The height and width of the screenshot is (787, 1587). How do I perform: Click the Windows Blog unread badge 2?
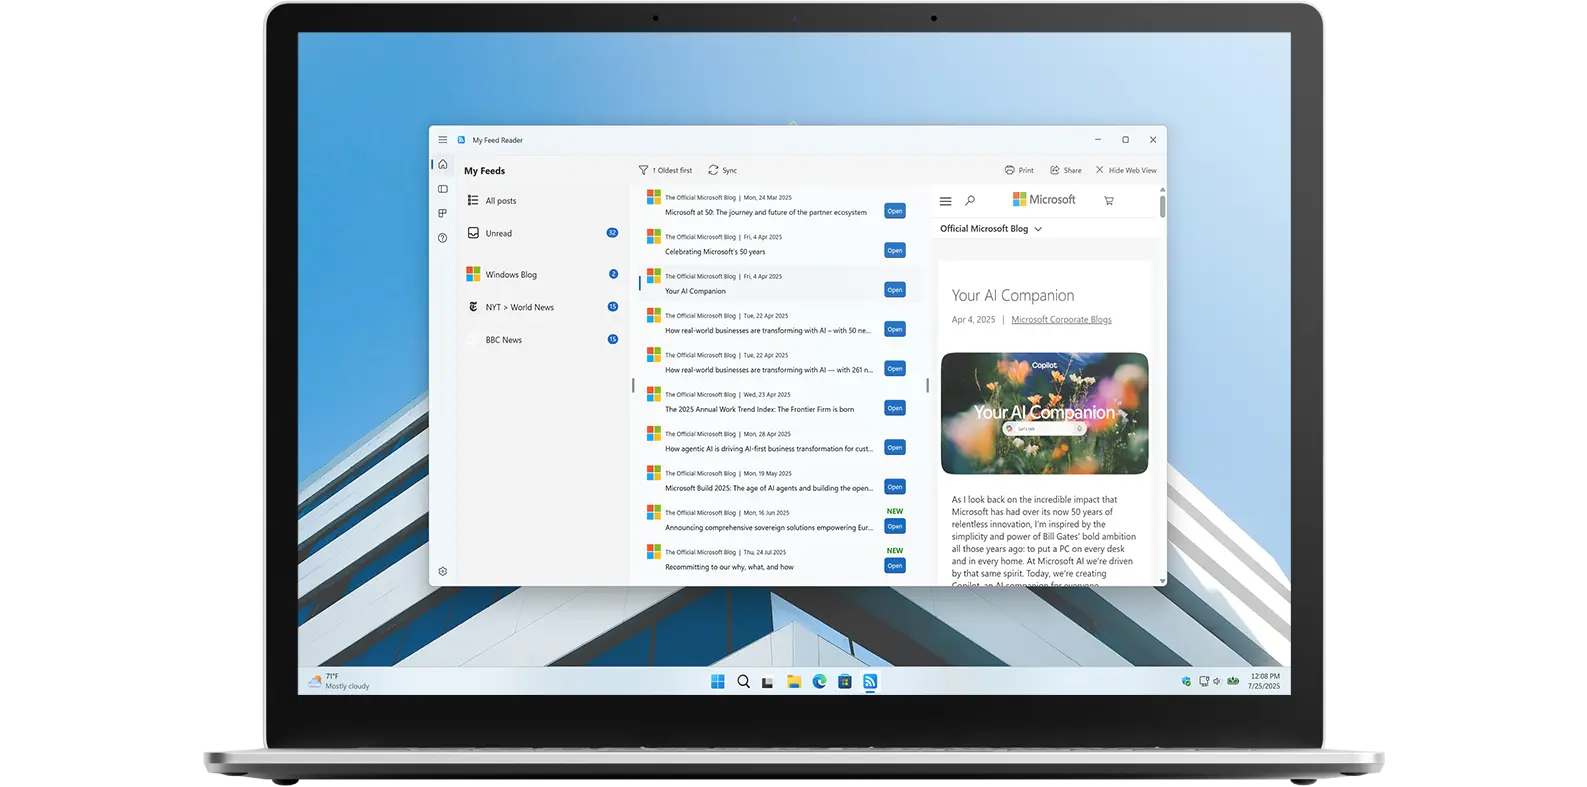[x=613, y=274]
